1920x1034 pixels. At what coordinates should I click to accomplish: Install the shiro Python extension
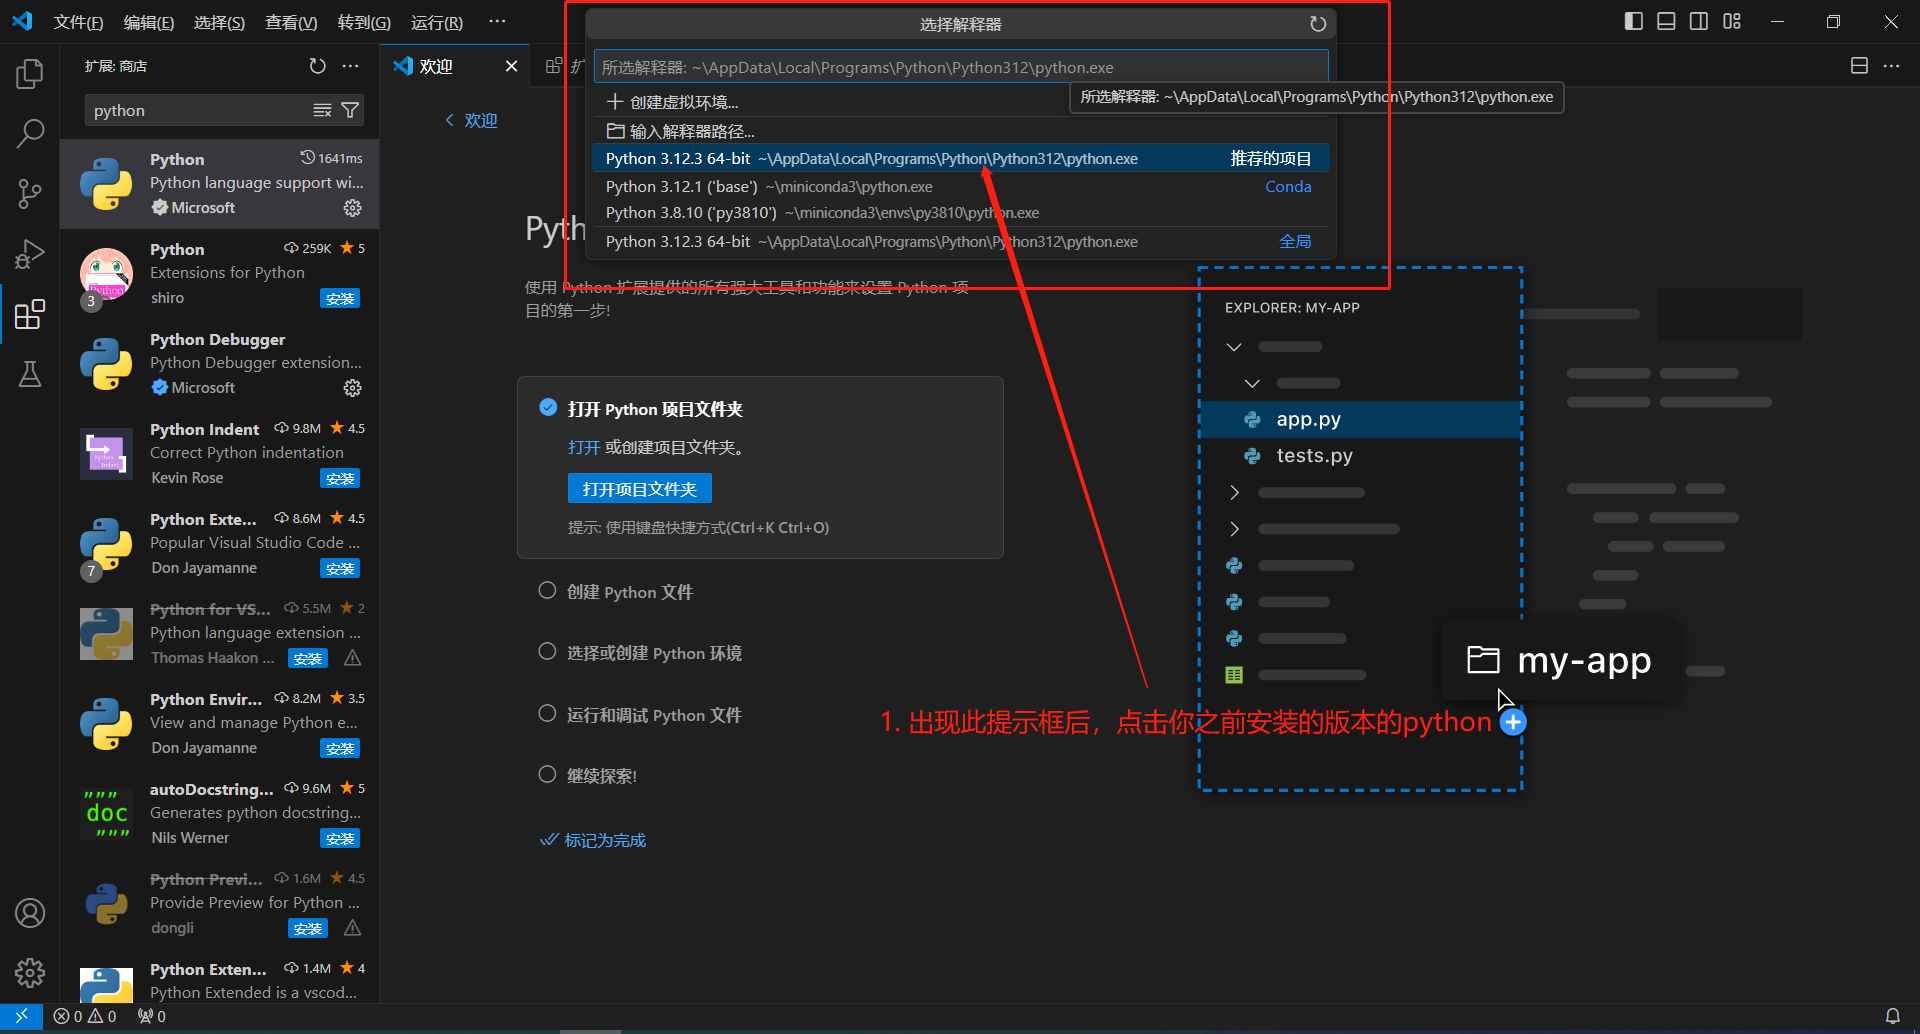click(340, 299)
